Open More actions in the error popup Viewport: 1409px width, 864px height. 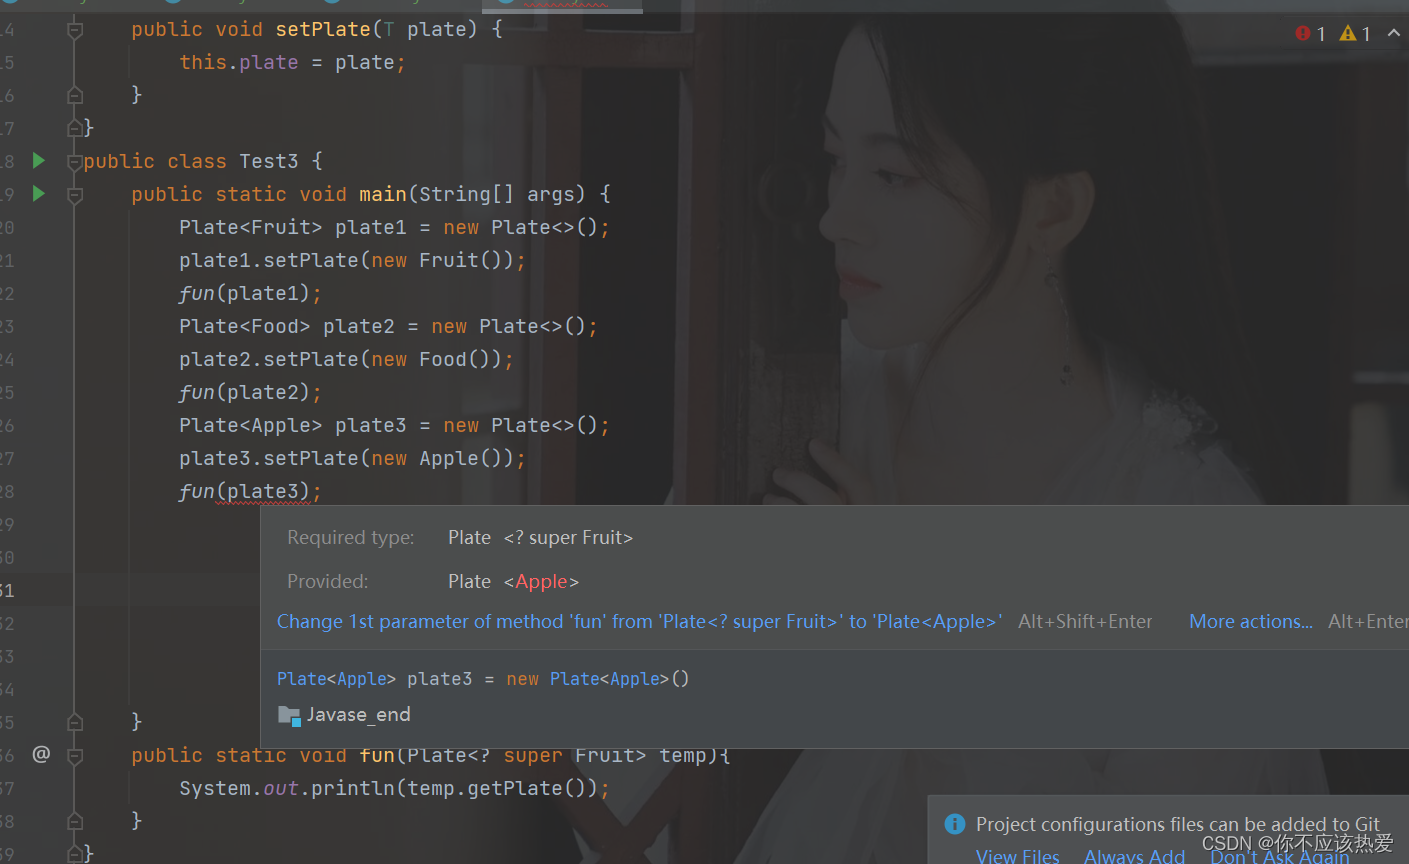1250,621
